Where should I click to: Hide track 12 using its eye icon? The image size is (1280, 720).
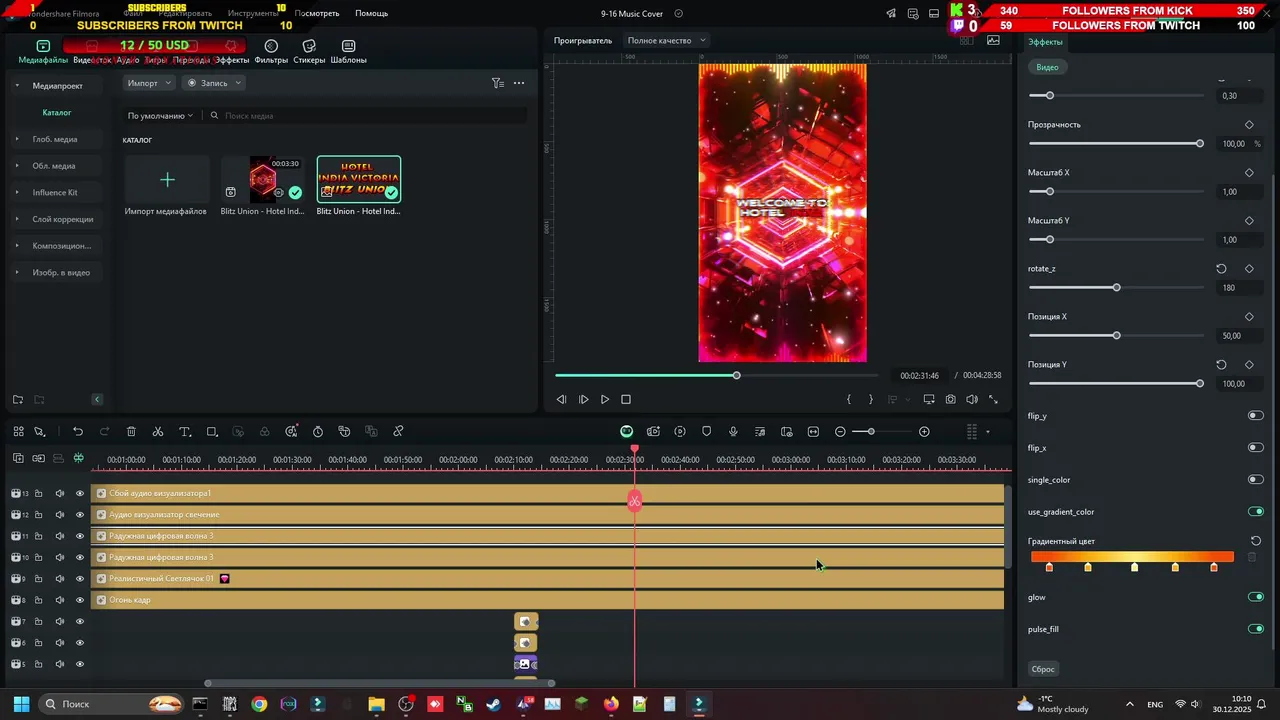80,514
